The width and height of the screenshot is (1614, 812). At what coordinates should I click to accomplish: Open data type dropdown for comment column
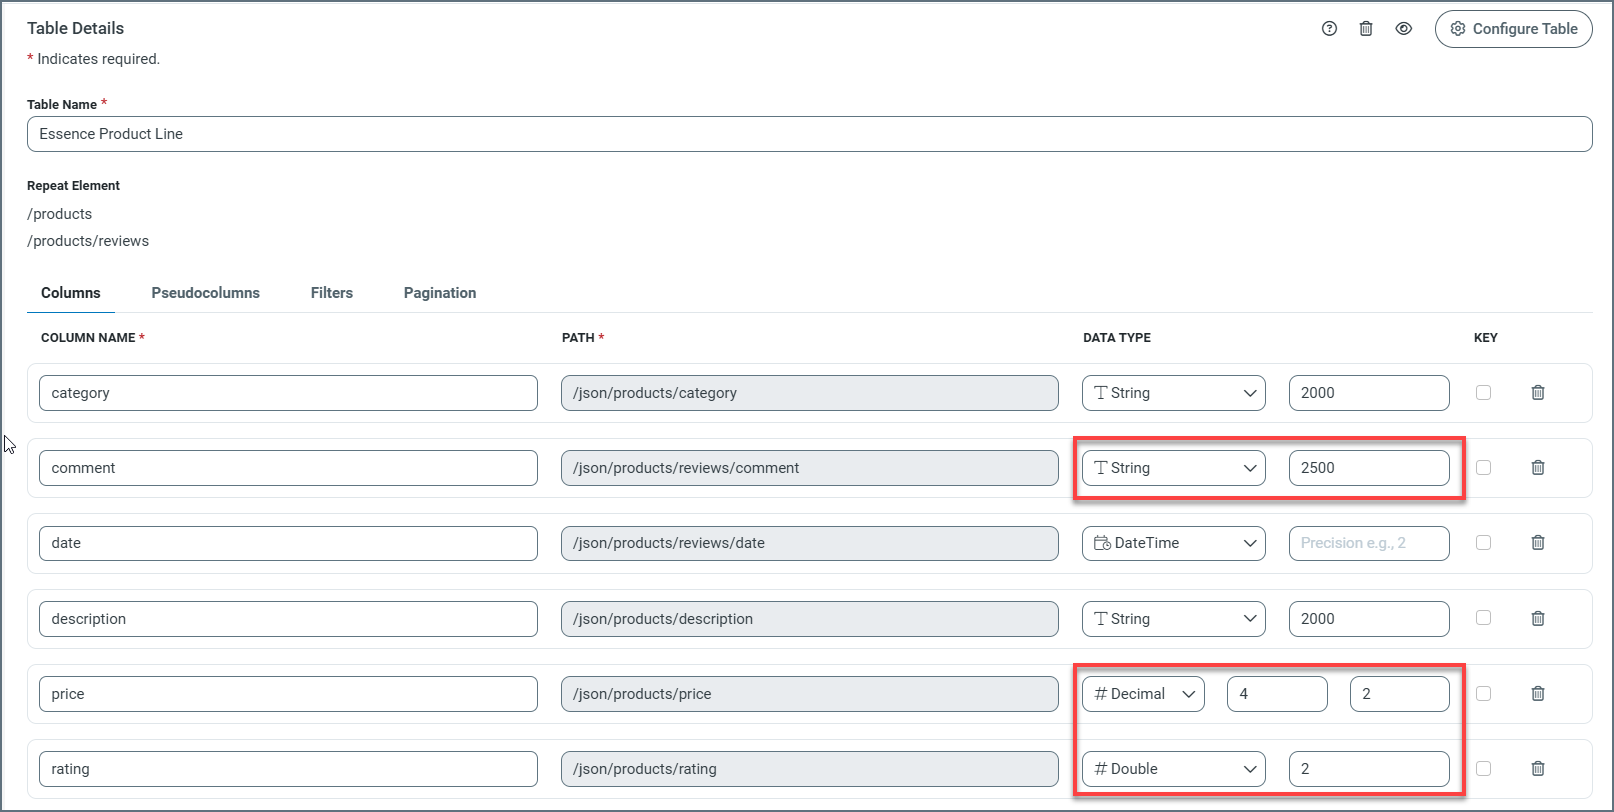point(1173,468)
